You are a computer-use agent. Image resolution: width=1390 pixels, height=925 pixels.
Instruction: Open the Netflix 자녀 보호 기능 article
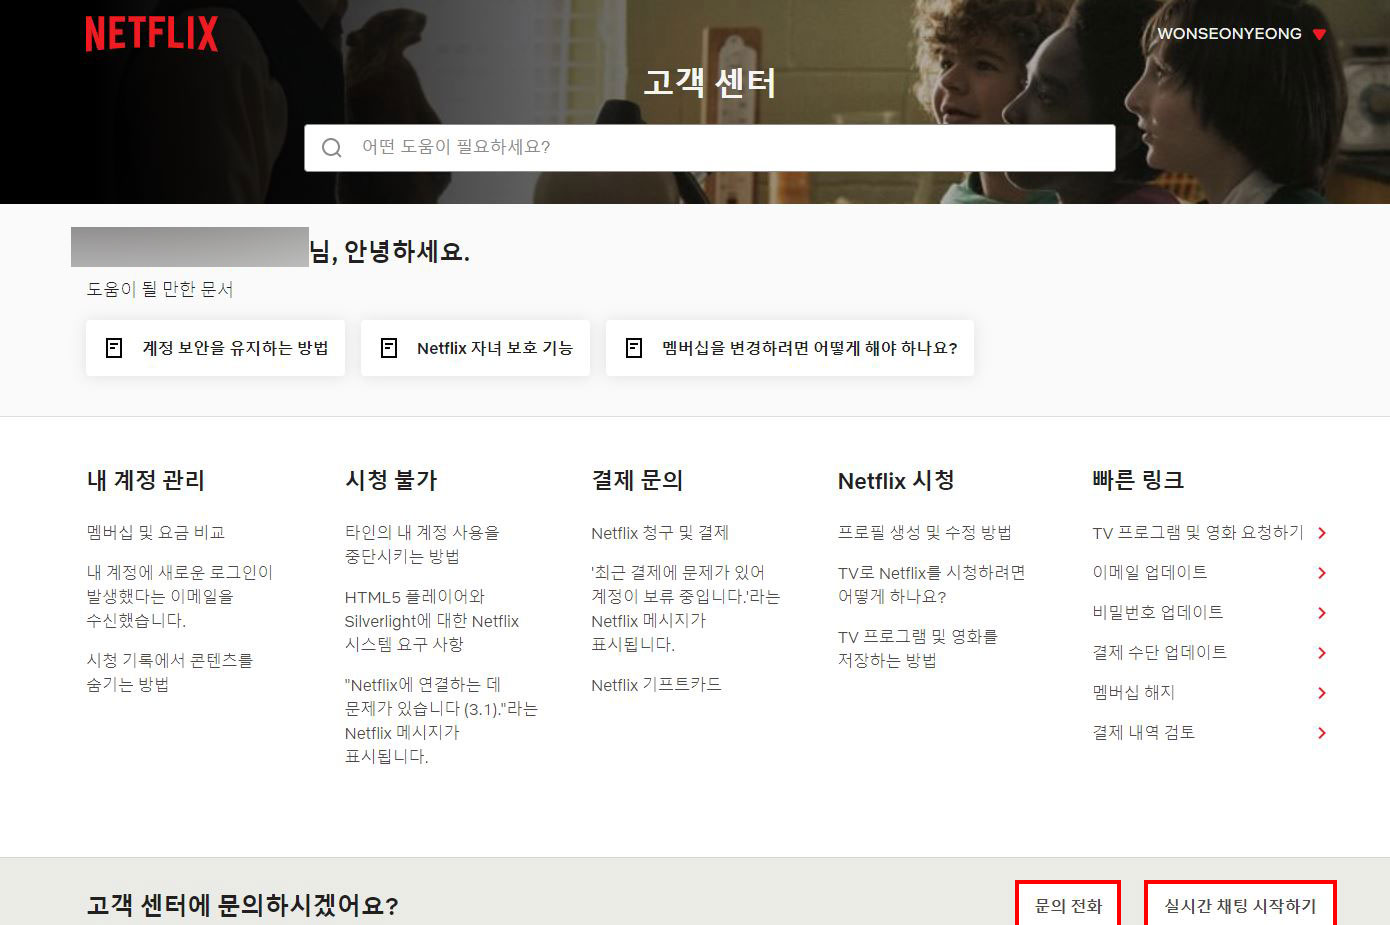click(x=475, y=348)
